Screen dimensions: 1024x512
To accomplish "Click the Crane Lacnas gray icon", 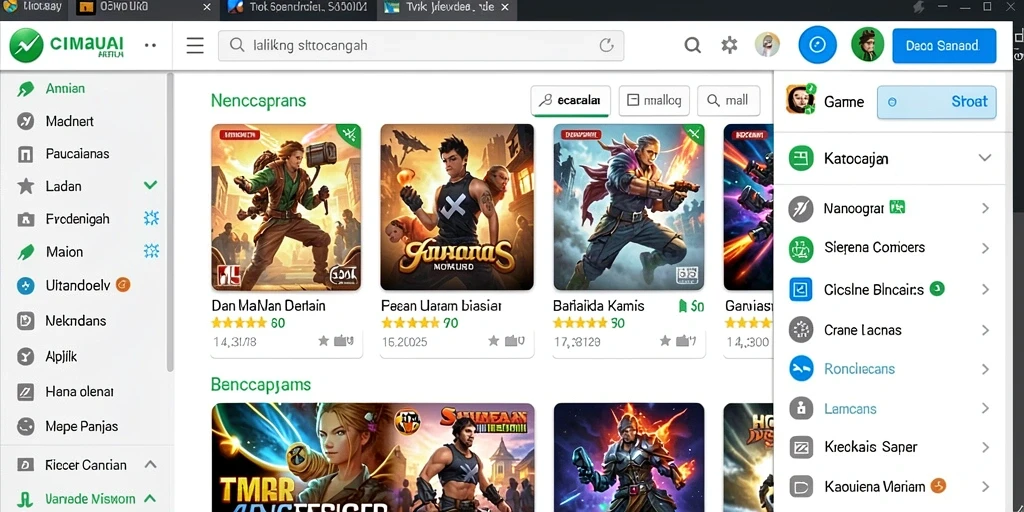I will click(801, 330).
